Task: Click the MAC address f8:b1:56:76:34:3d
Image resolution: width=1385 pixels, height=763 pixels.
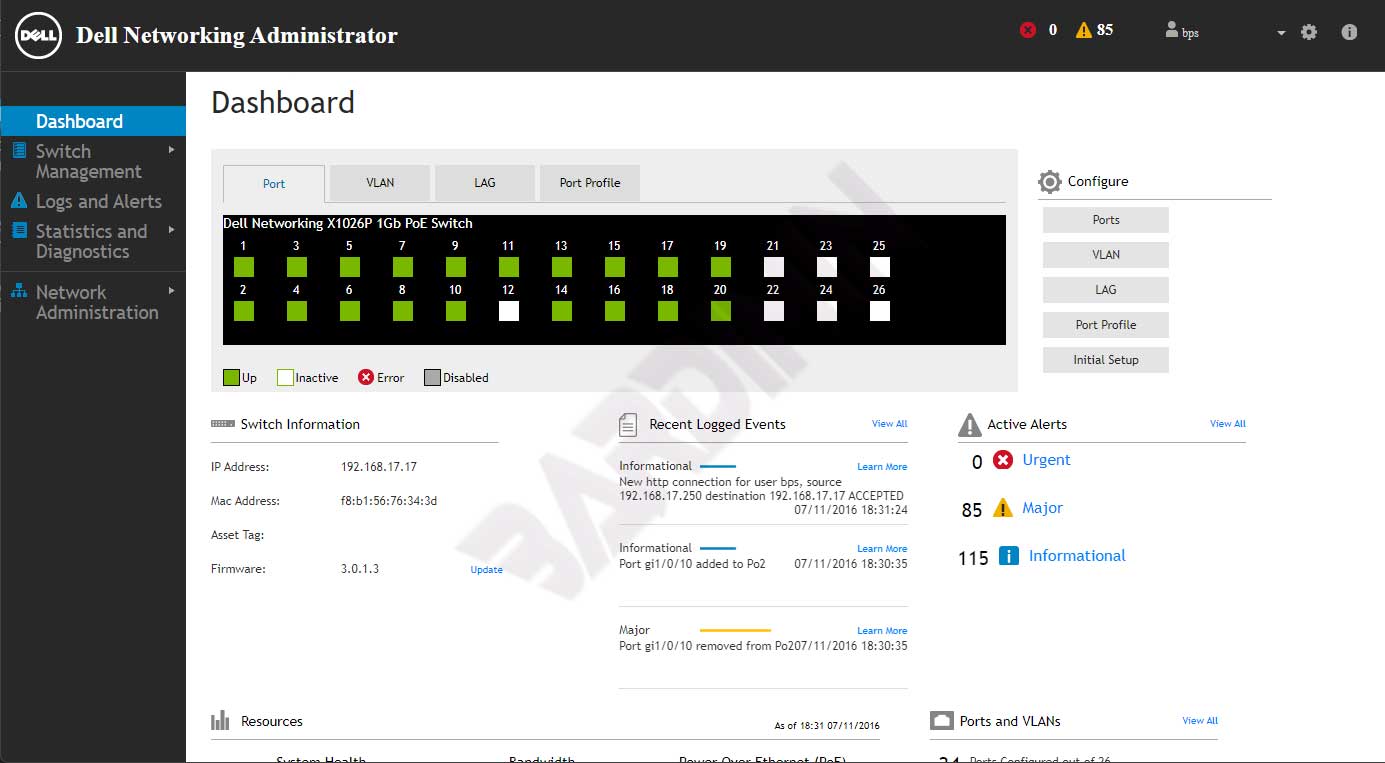Action: coord(389,501)
